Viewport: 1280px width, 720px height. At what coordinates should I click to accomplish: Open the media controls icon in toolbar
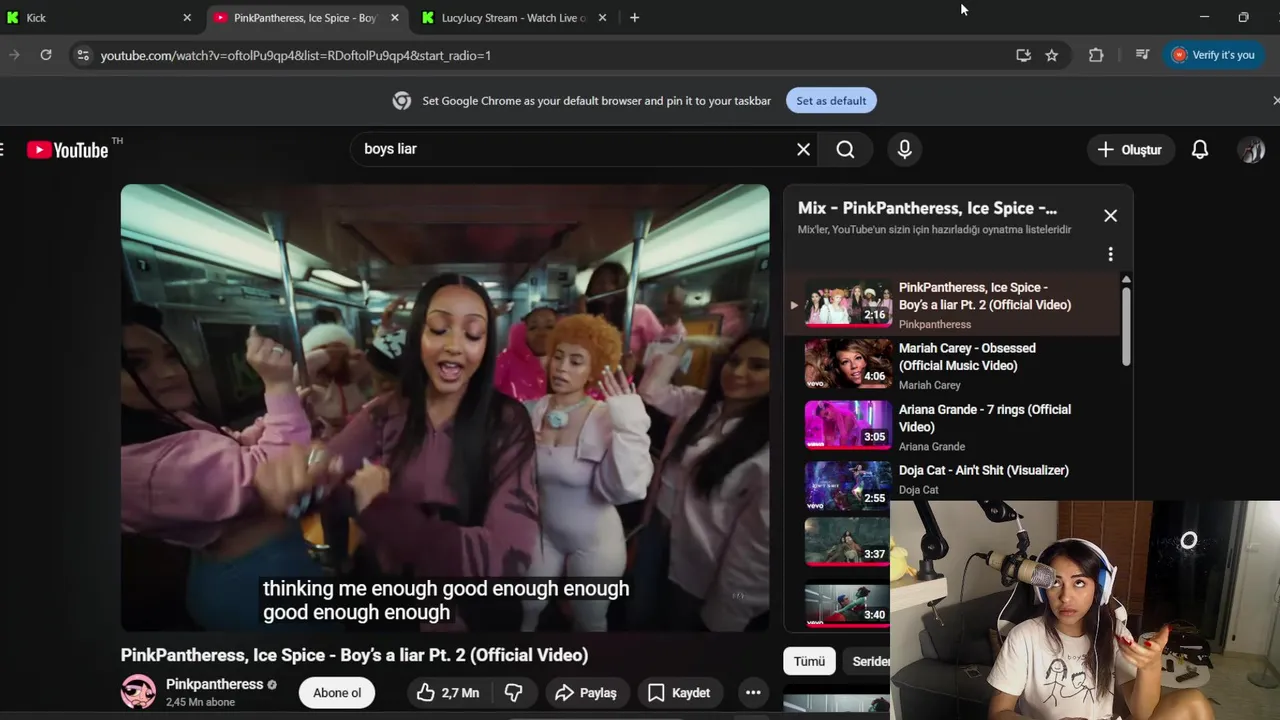(x=1142, y=55)
